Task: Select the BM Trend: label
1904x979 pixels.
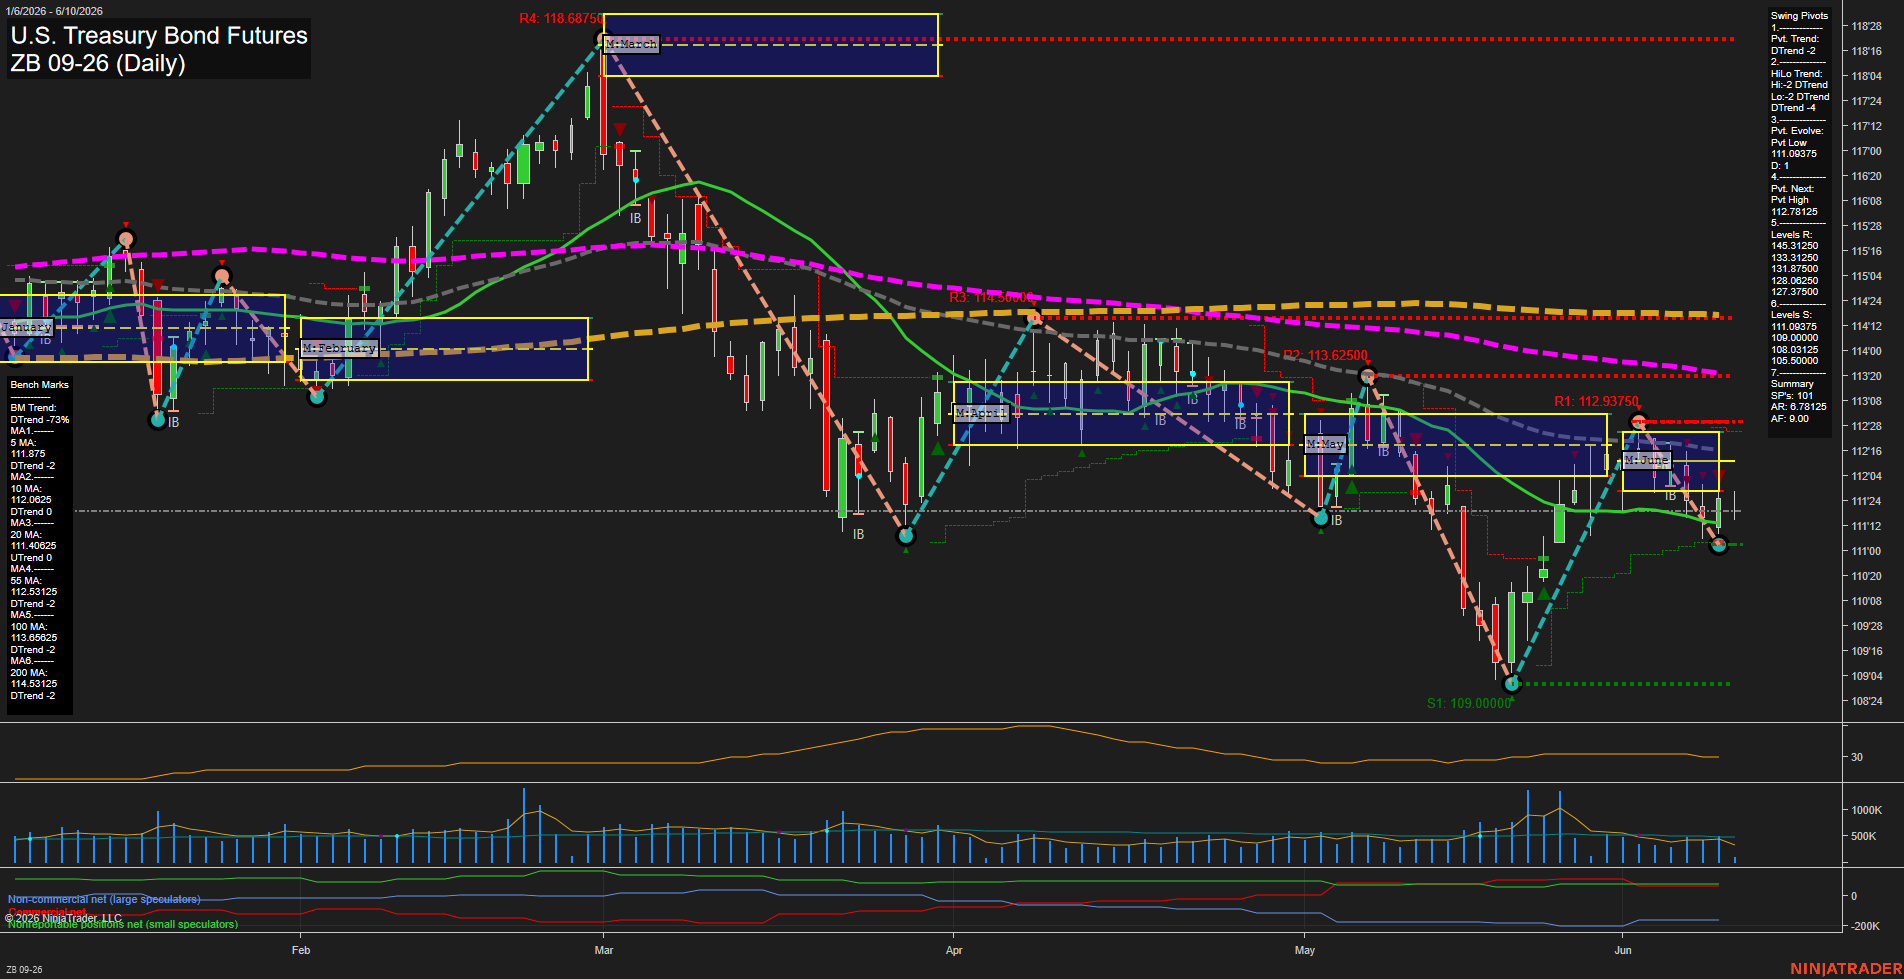Action: 34,408
